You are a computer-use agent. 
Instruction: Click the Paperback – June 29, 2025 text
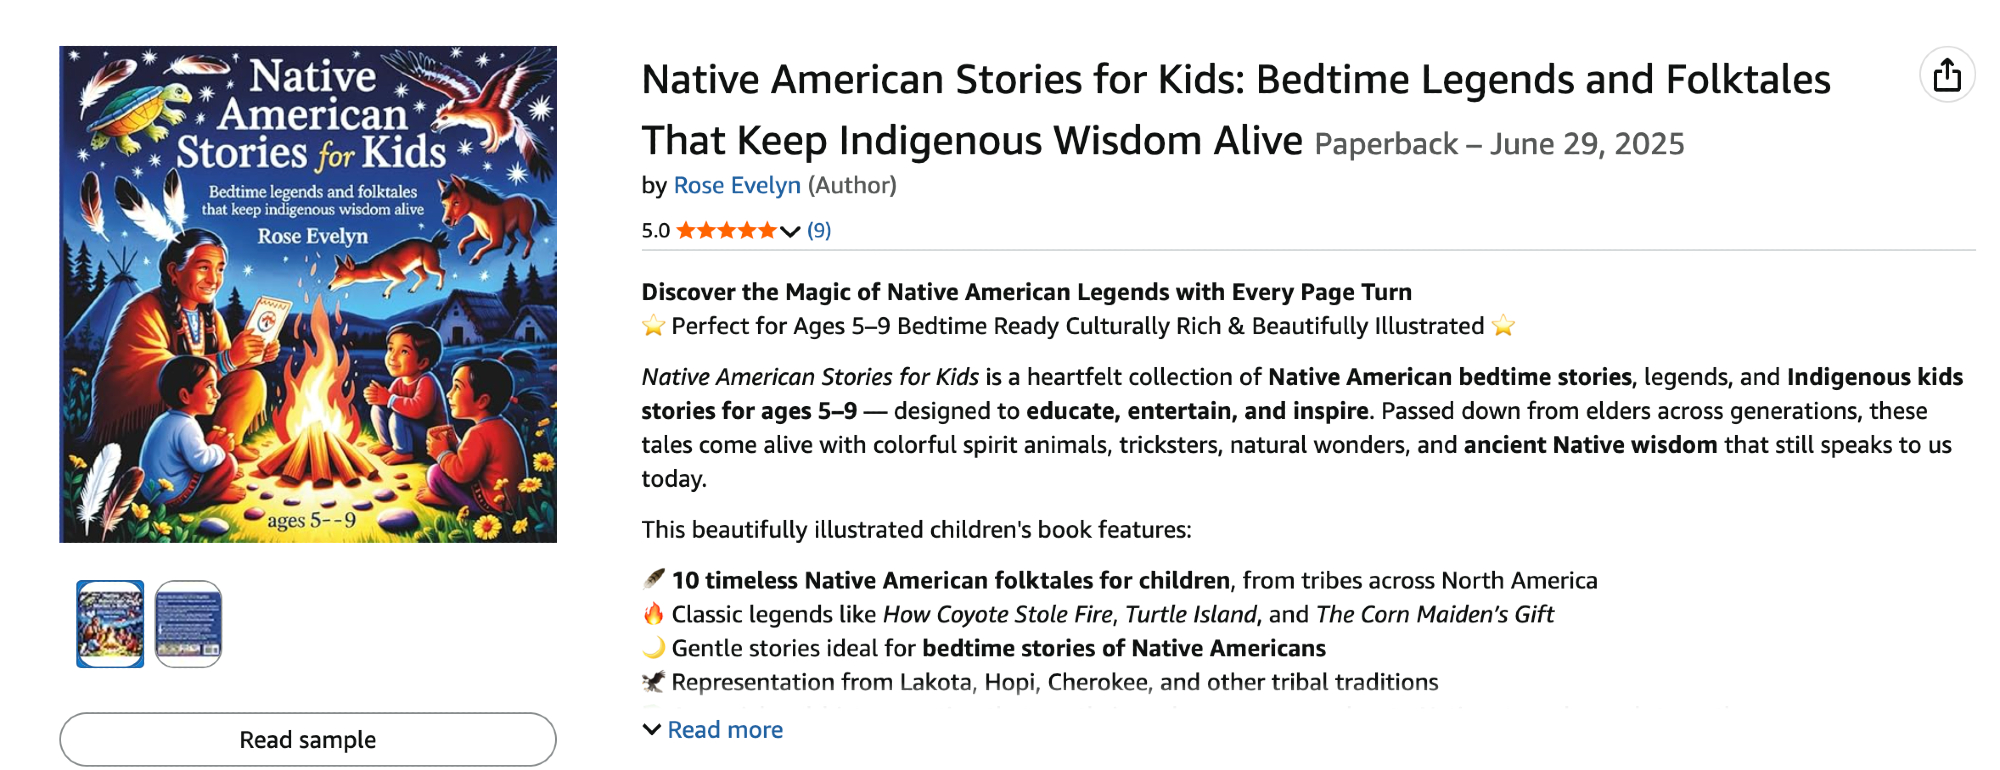click(1499, 144)
